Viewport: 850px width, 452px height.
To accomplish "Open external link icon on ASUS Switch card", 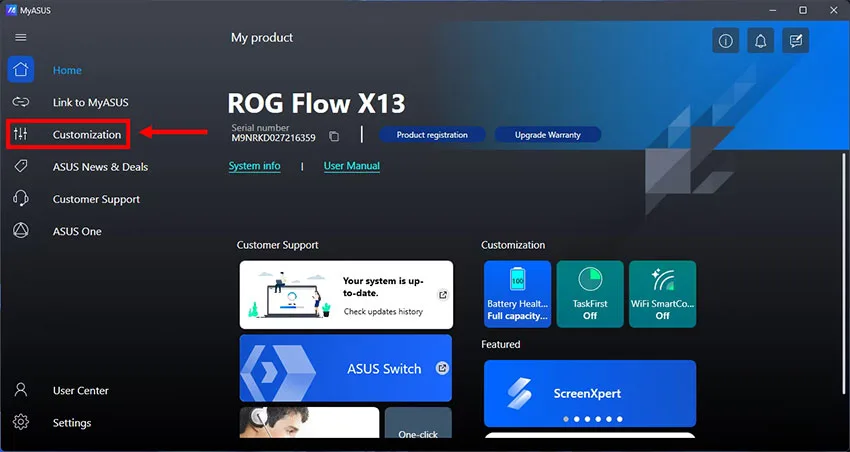I will (x=442, y=369).
